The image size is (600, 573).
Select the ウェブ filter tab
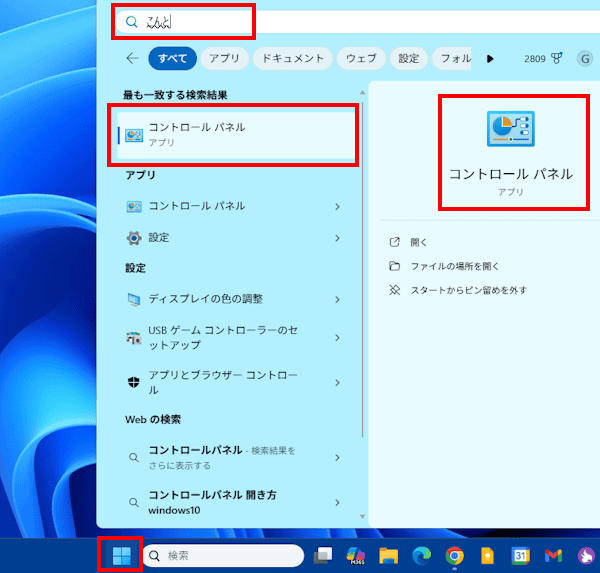[361, 59]
